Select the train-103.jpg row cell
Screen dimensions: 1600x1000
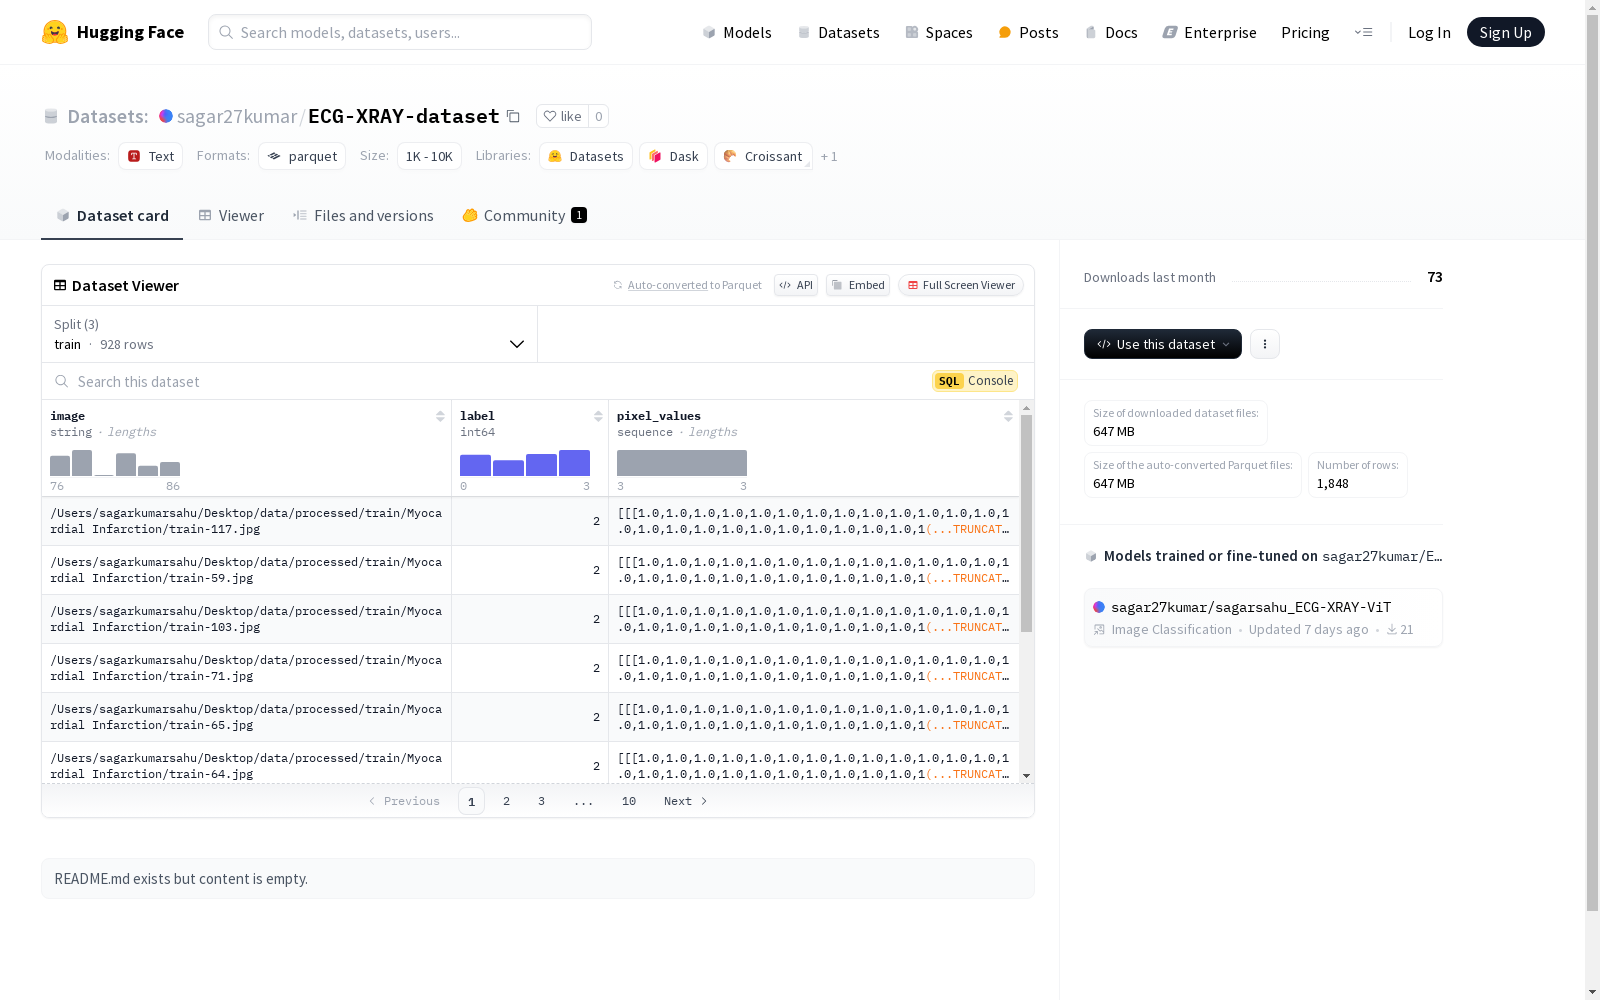[246, 619]
